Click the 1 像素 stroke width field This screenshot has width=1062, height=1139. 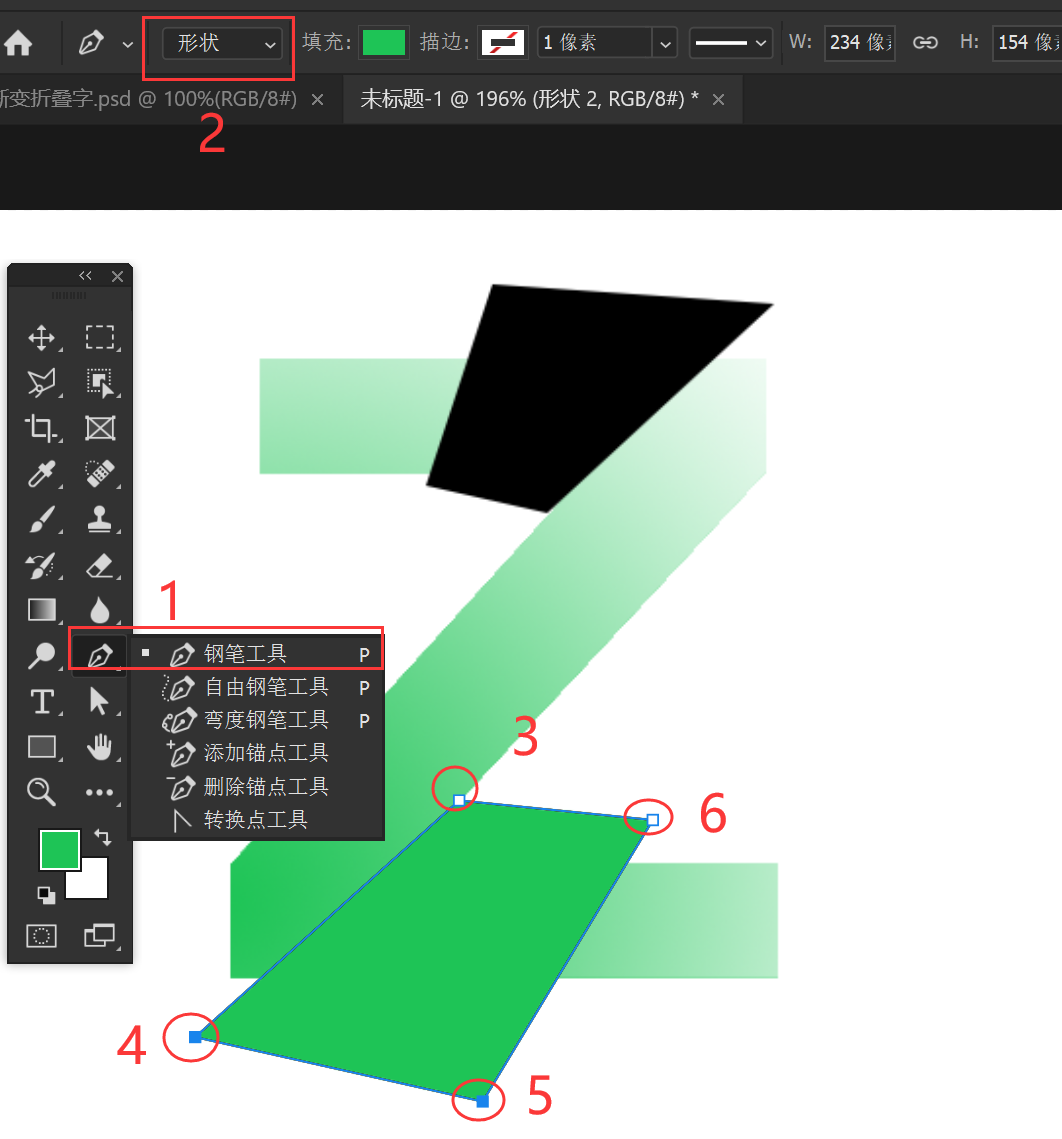[594, 42]
